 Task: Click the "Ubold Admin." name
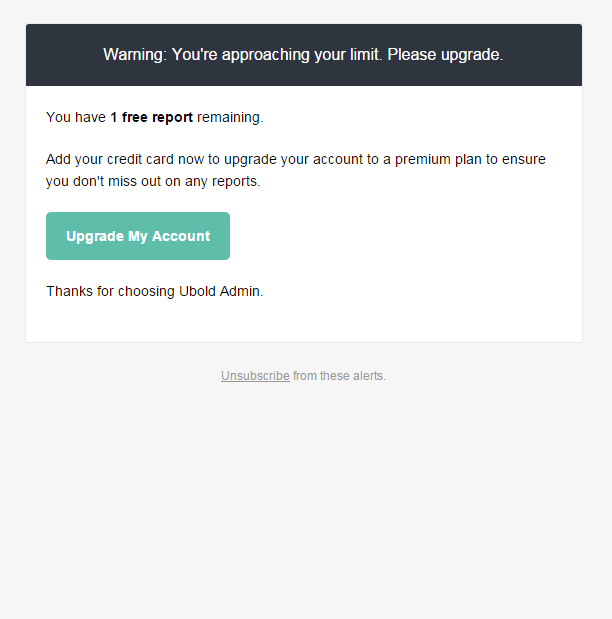221,291
